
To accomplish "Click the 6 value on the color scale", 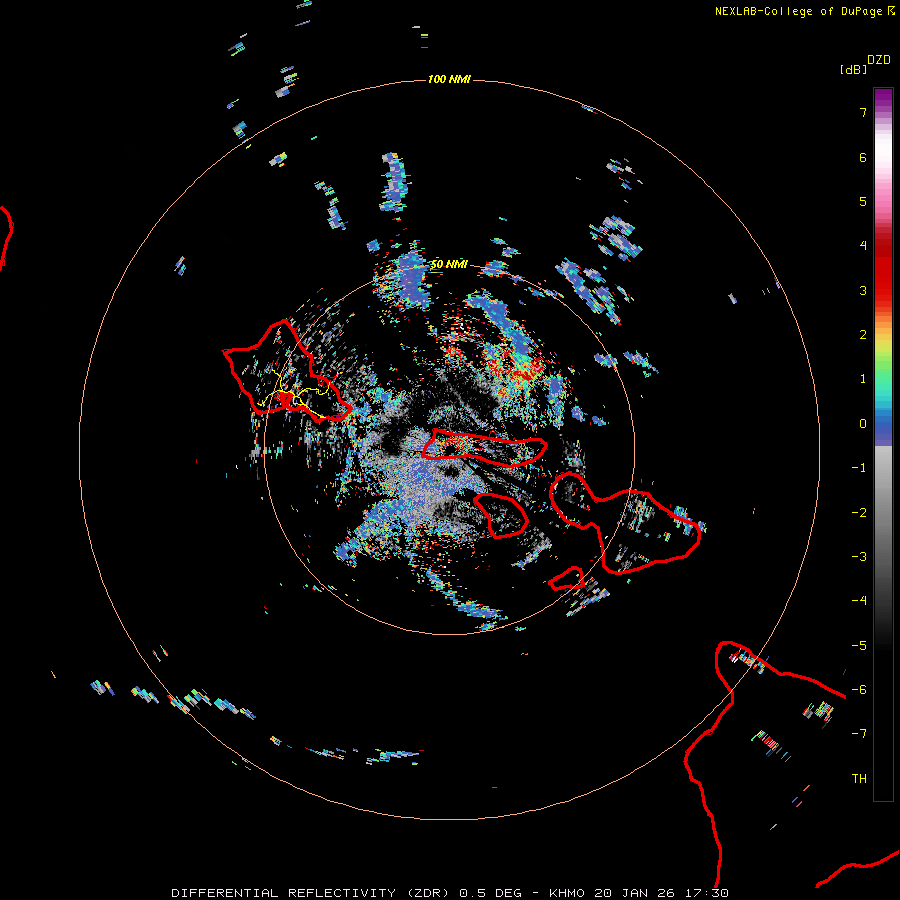I will (863, 157).
